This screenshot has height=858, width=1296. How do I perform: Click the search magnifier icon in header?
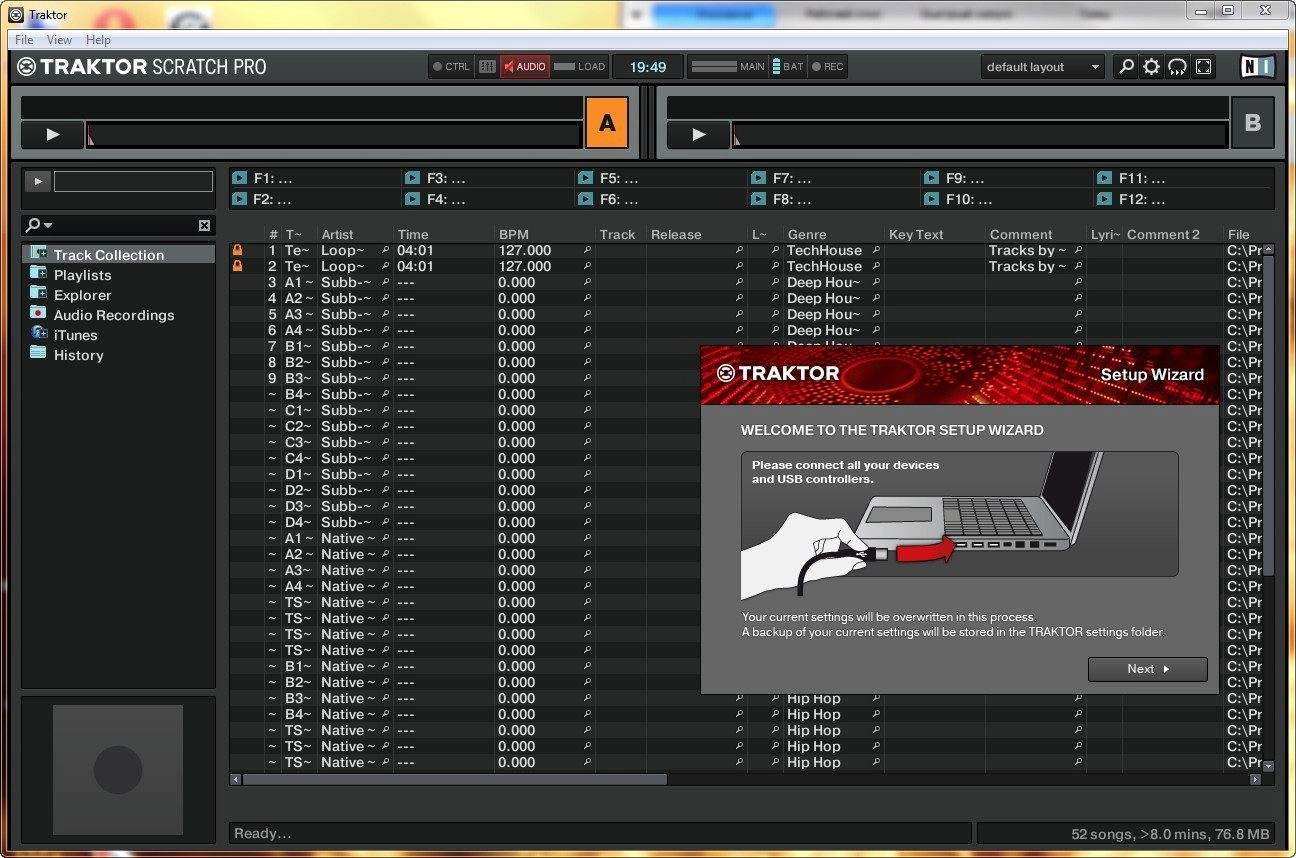1127,67
